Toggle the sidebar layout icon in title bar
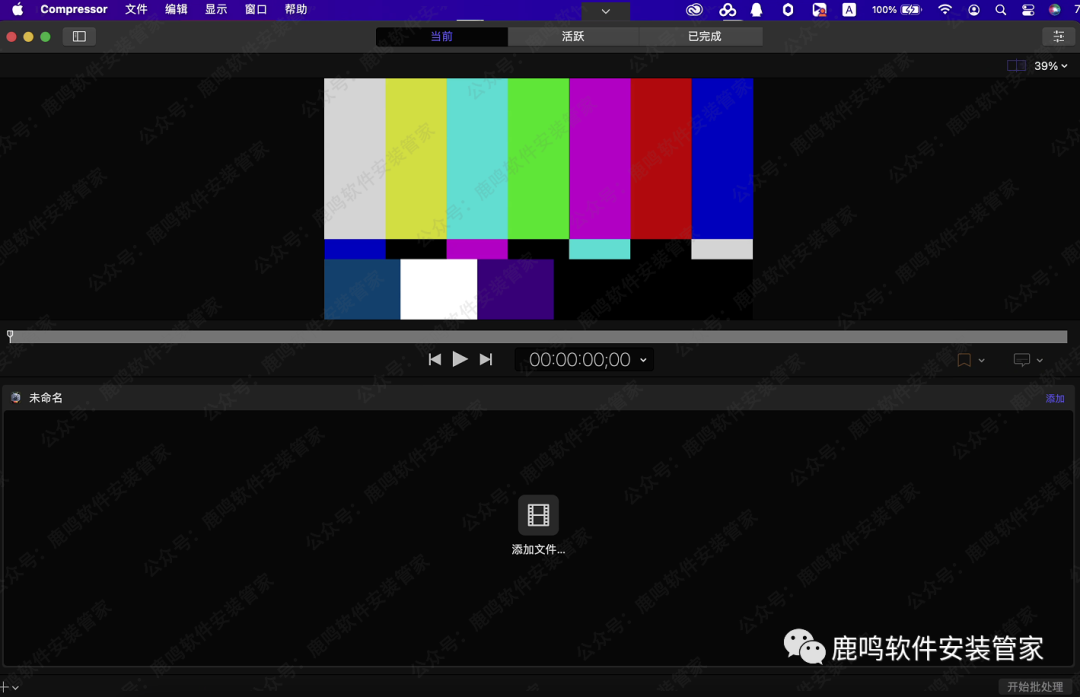Screen dimensions: 1080x697 [x=79, y=36]
